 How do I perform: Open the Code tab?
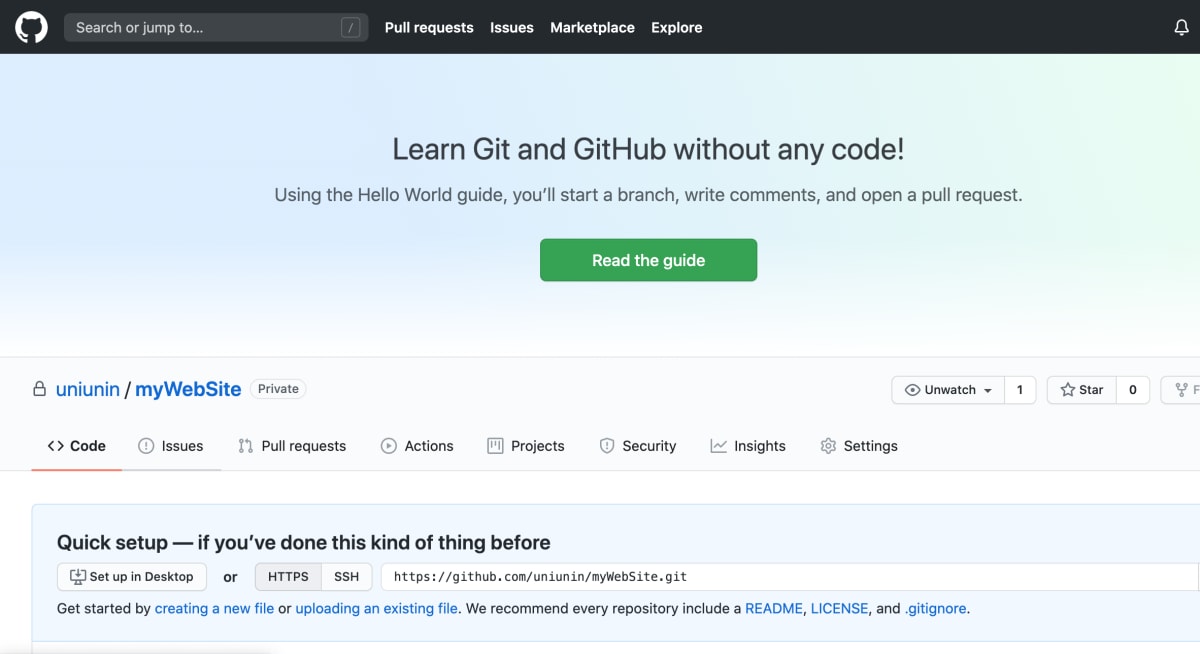(x=77, y=446)
